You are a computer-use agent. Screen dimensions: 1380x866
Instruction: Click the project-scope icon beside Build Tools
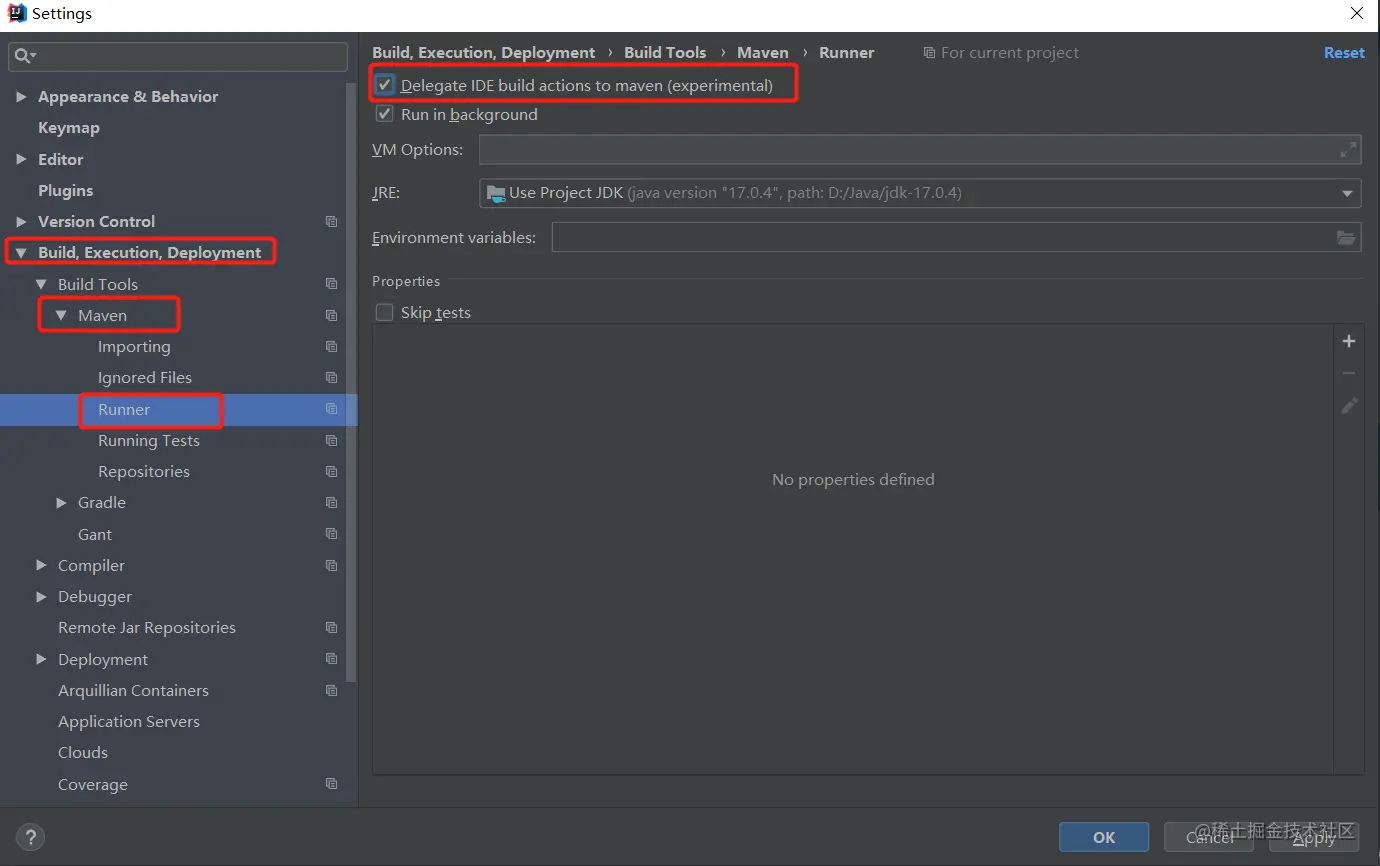pyautogui.click(x=332, y=284)
